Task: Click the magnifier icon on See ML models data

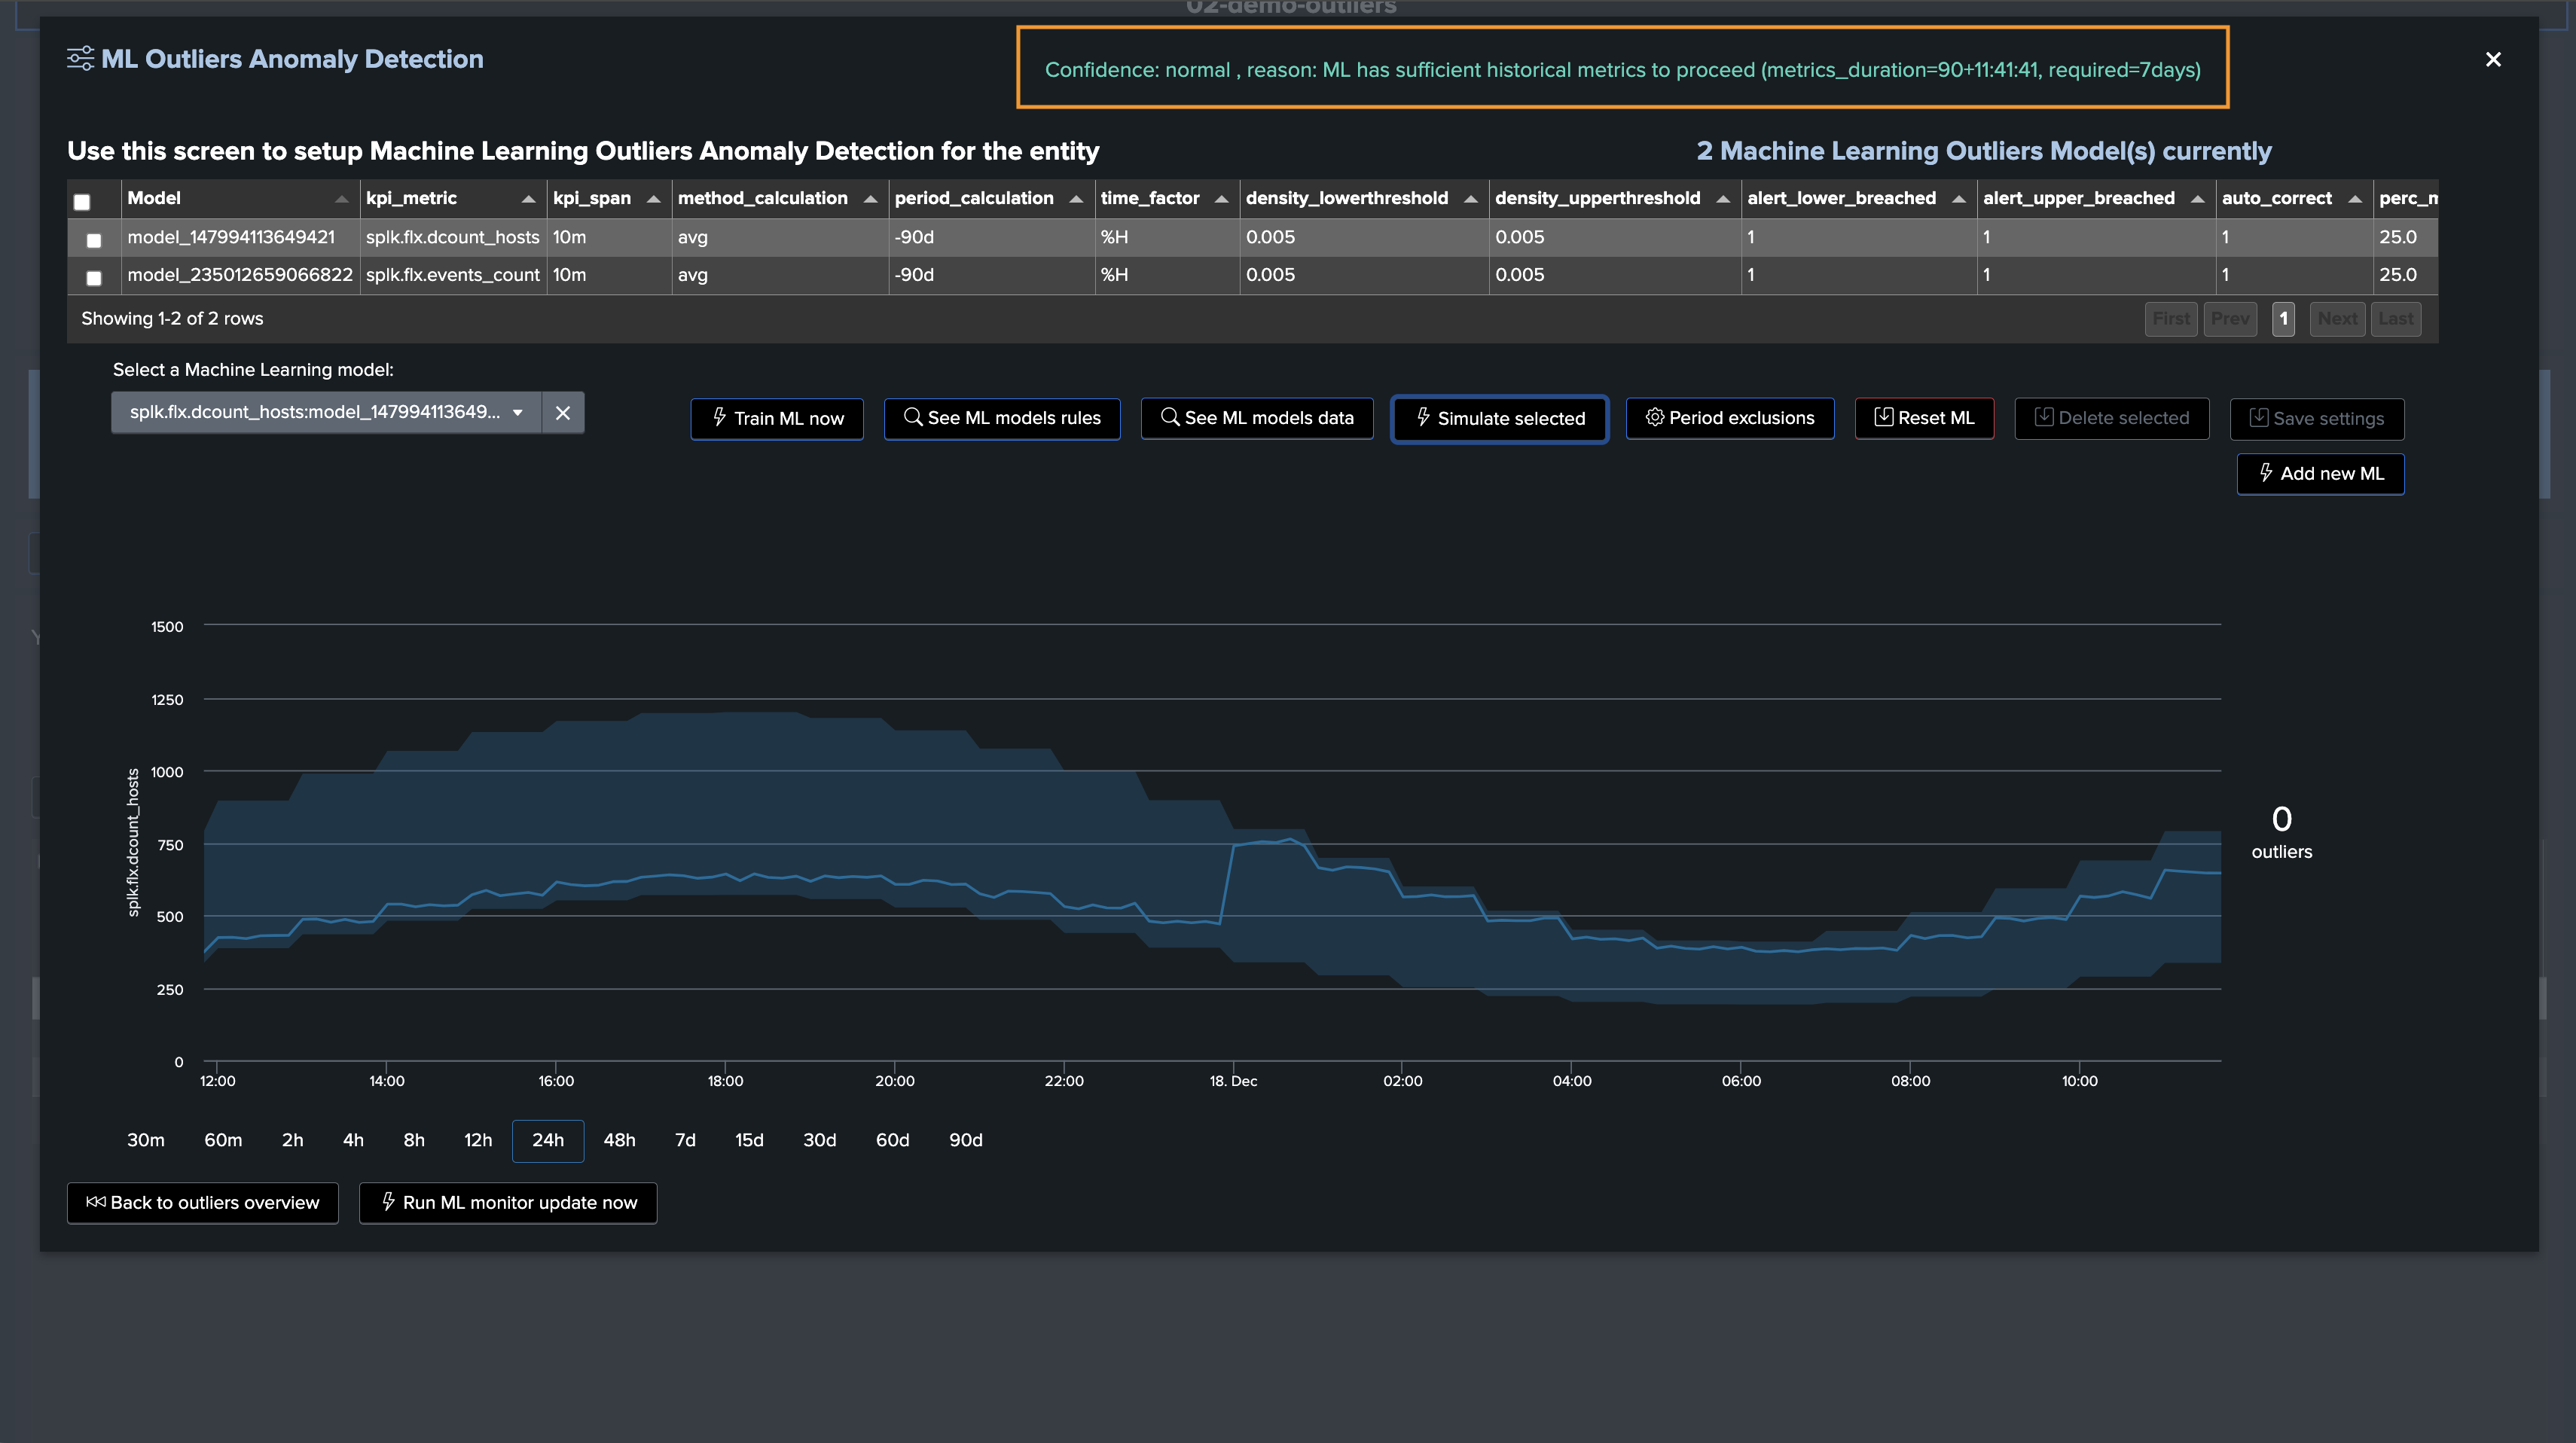Action: tap(1169, 417)
